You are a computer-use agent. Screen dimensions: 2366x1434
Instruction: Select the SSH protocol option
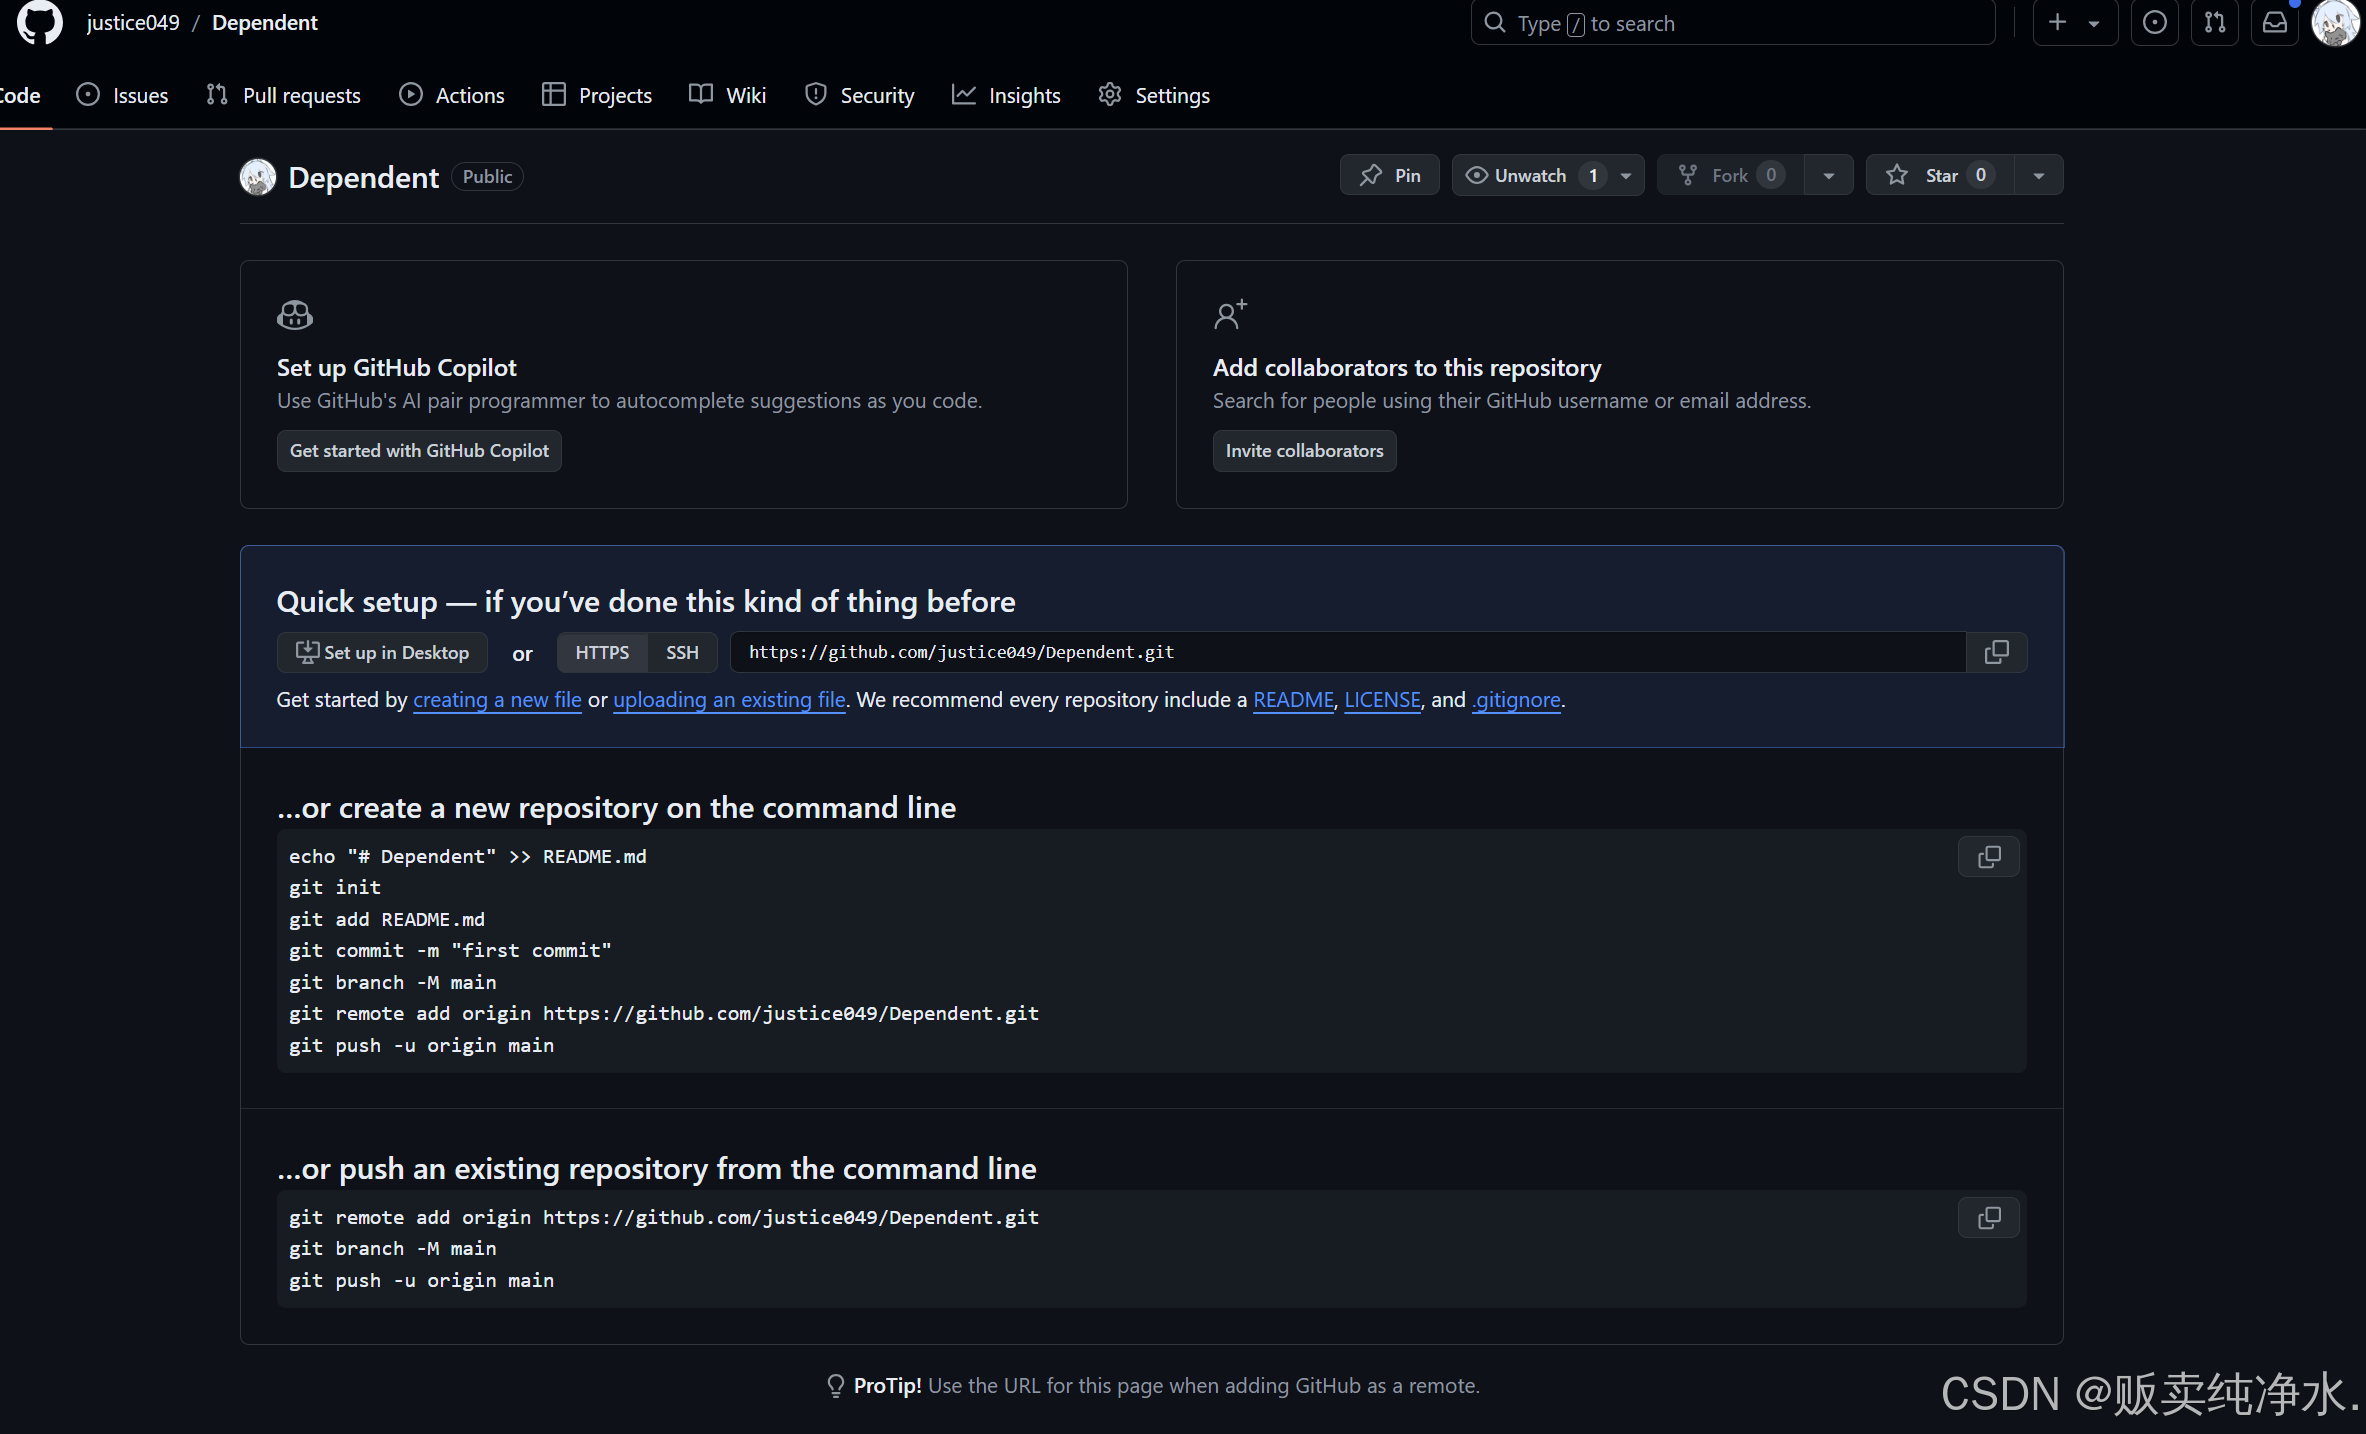coord(682,652)
